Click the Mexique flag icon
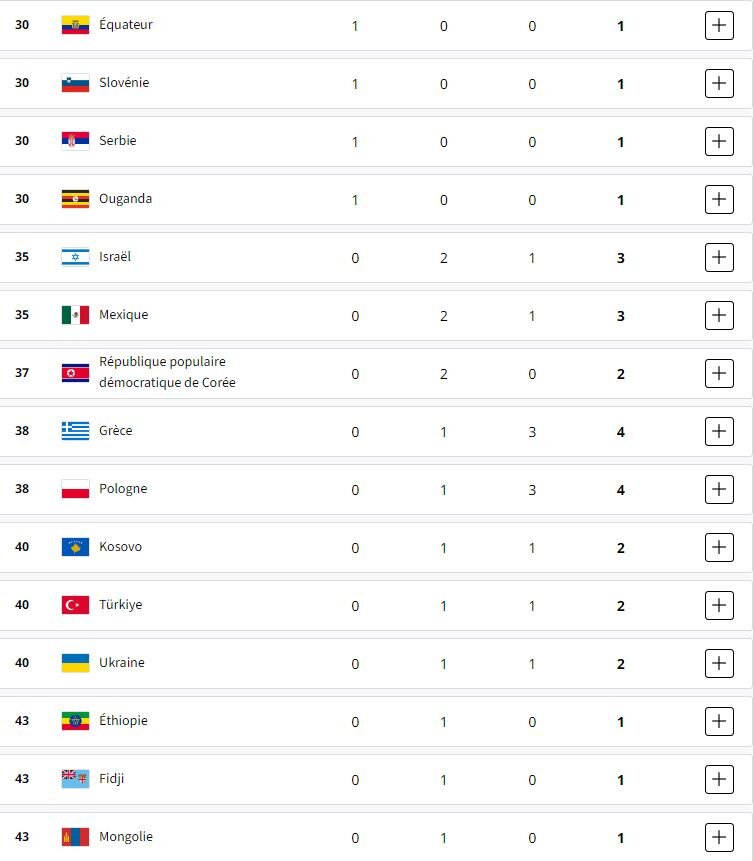This screenshot has height=861, width=753. tap(75, 315)
